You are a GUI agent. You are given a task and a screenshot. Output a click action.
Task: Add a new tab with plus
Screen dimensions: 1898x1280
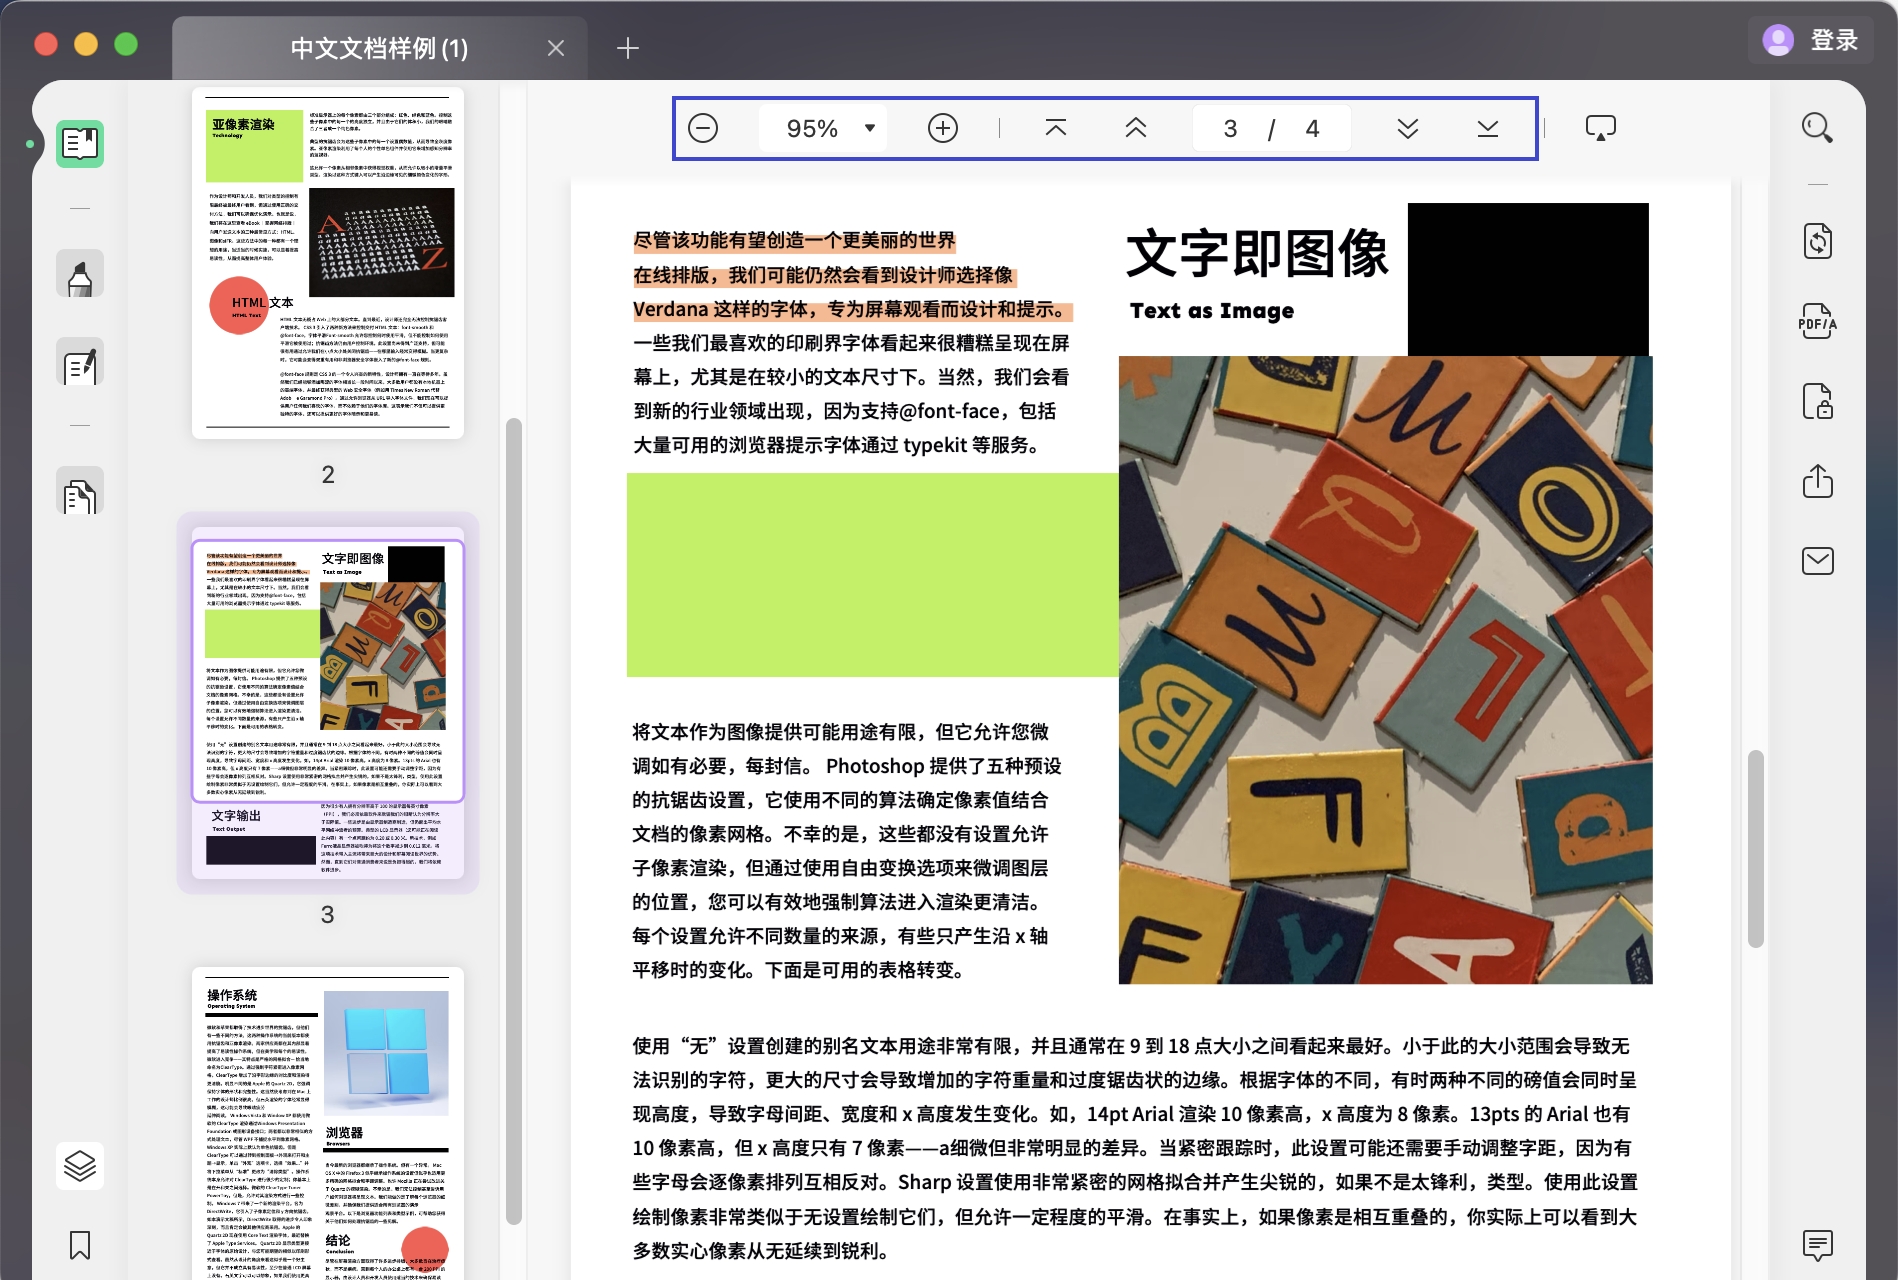pos(627,48)
